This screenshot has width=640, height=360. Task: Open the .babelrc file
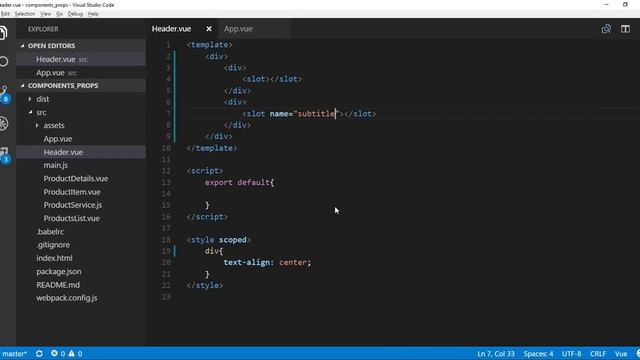(81, 231)
